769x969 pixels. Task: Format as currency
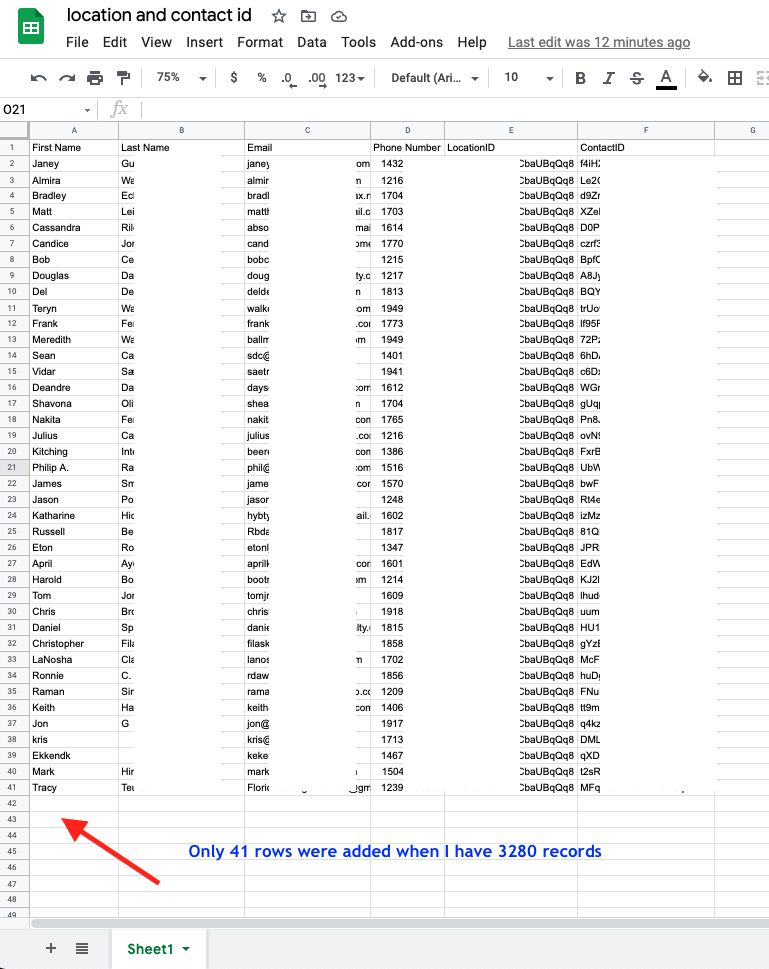pyautogui.click(x=234, y=77)
